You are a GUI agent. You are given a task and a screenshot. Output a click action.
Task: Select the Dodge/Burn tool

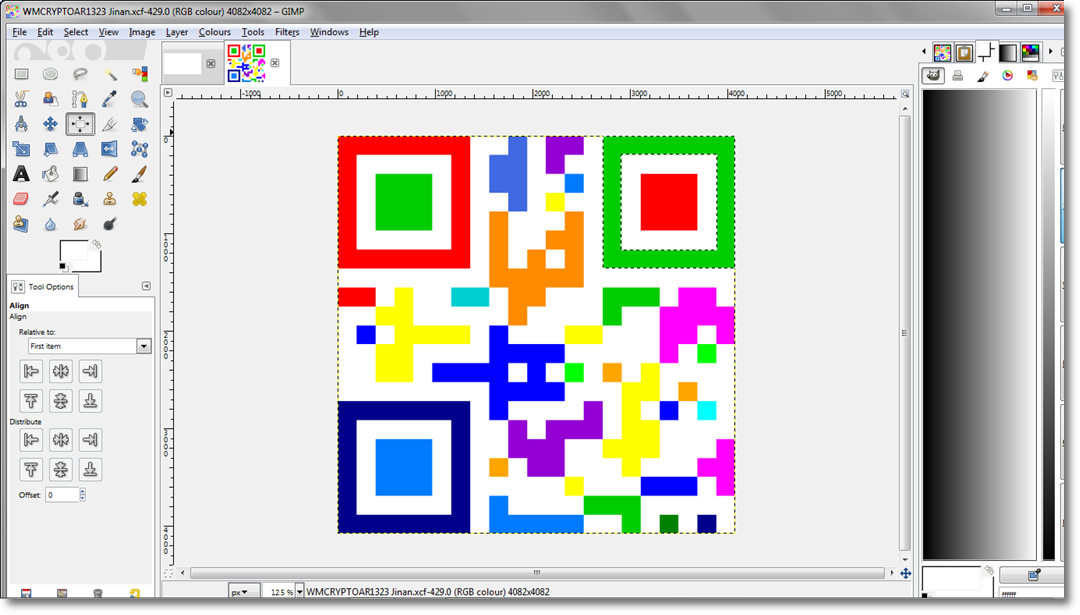[x=110, y=224]
